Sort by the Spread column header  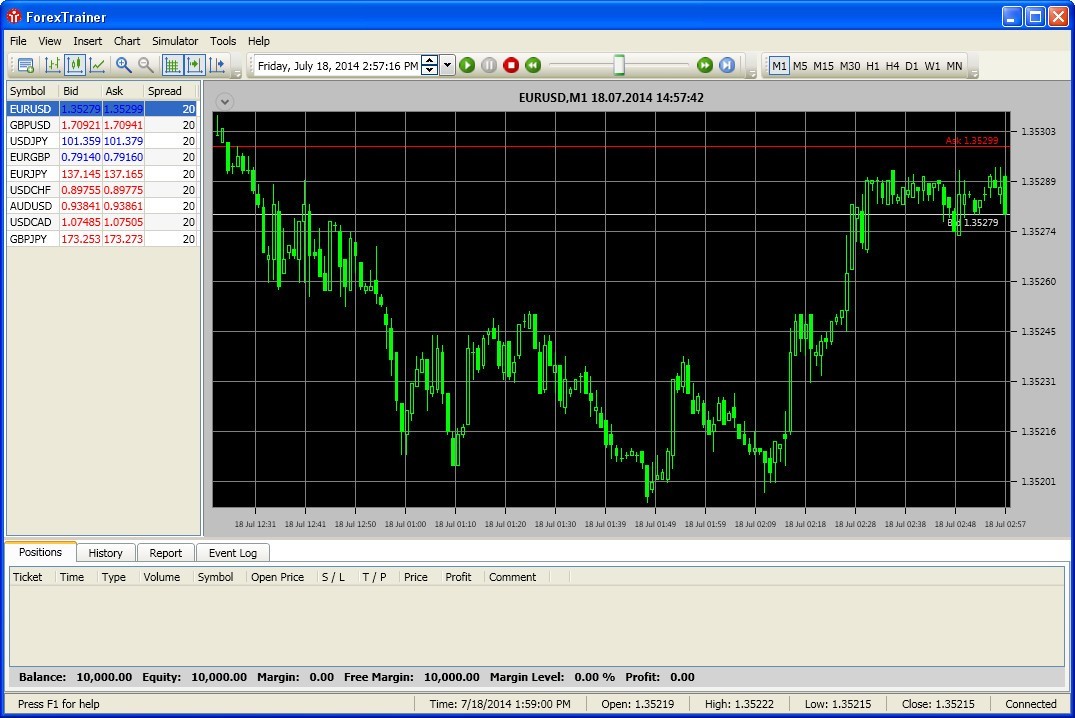tap(170, 91)
